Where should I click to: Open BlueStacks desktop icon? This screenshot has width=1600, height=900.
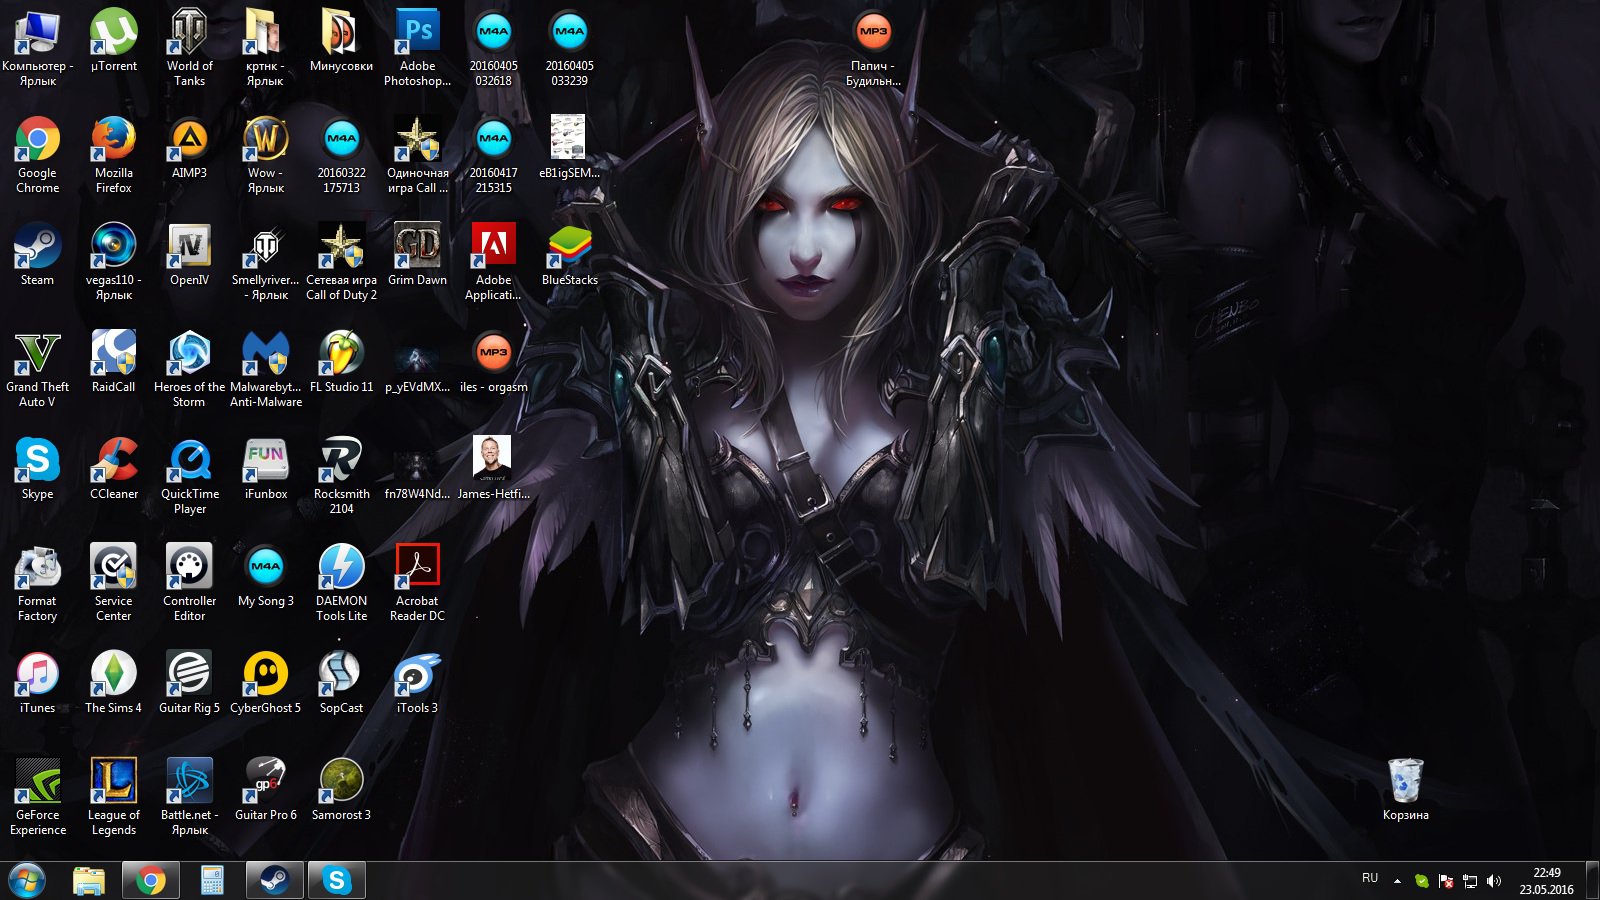click(569, 246)
